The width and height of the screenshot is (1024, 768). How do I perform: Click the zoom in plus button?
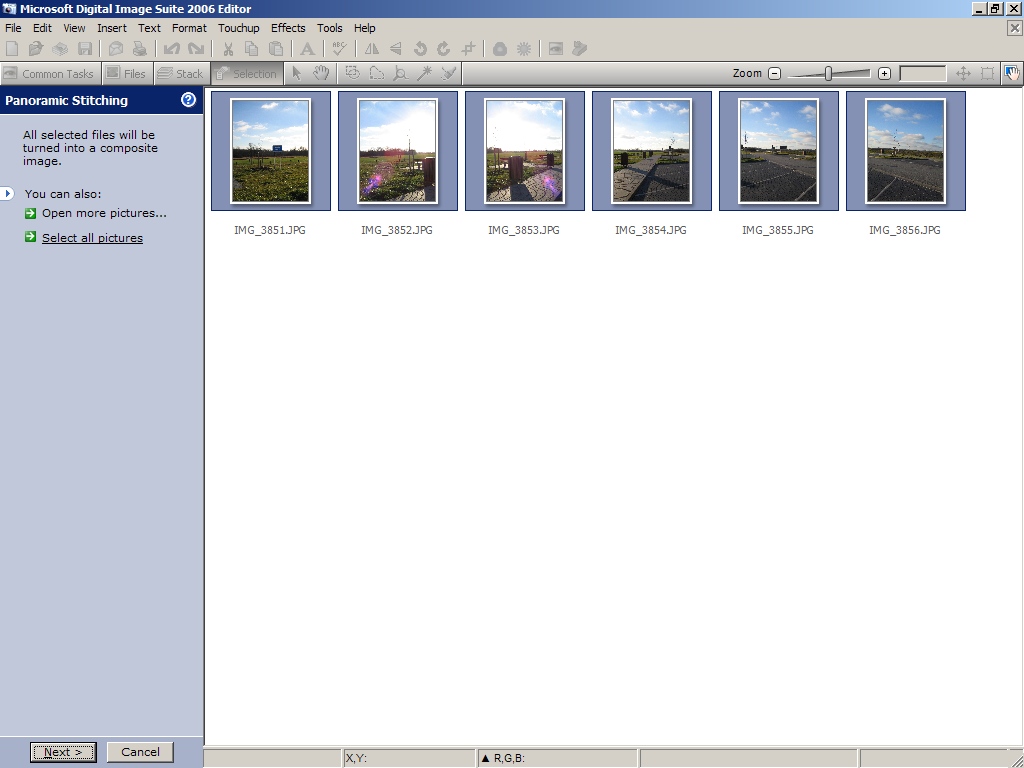click(x=884, y=73)
